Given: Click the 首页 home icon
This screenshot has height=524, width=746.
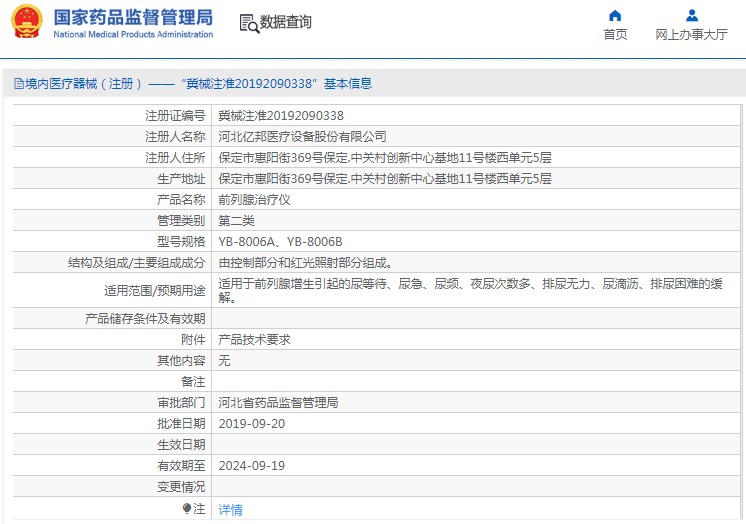Looking at the screenshot, I should [x=615, y=16].
